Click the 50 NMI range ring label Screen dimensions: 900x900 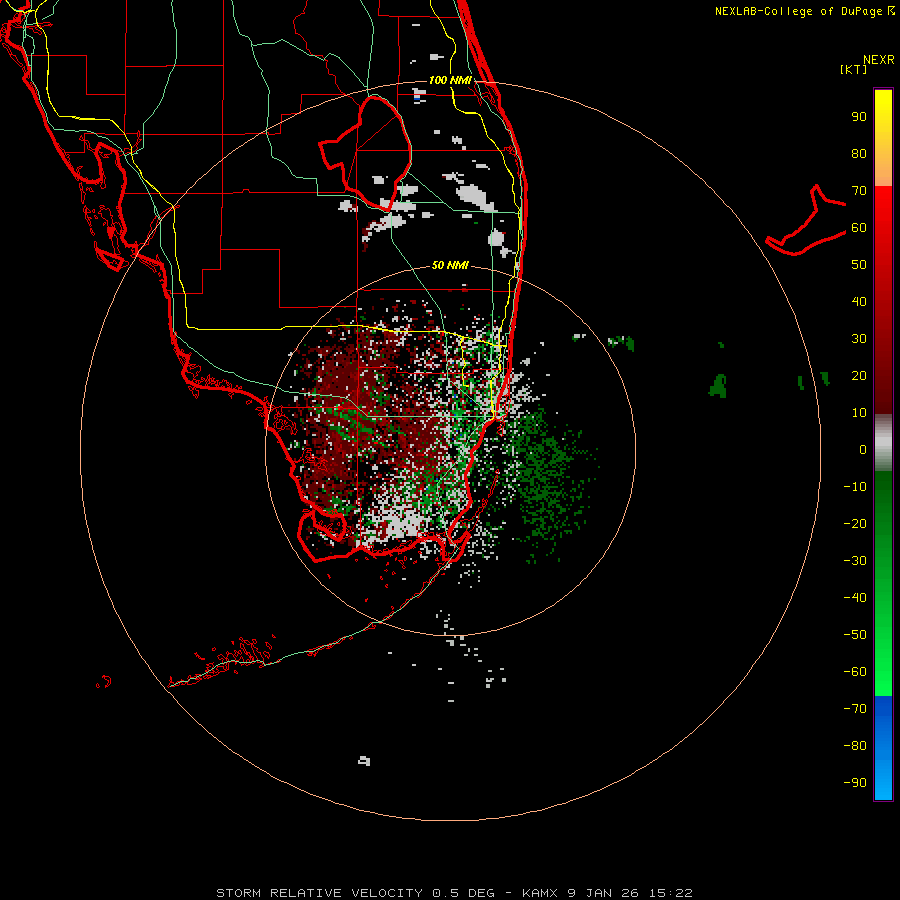pos(450,265)
